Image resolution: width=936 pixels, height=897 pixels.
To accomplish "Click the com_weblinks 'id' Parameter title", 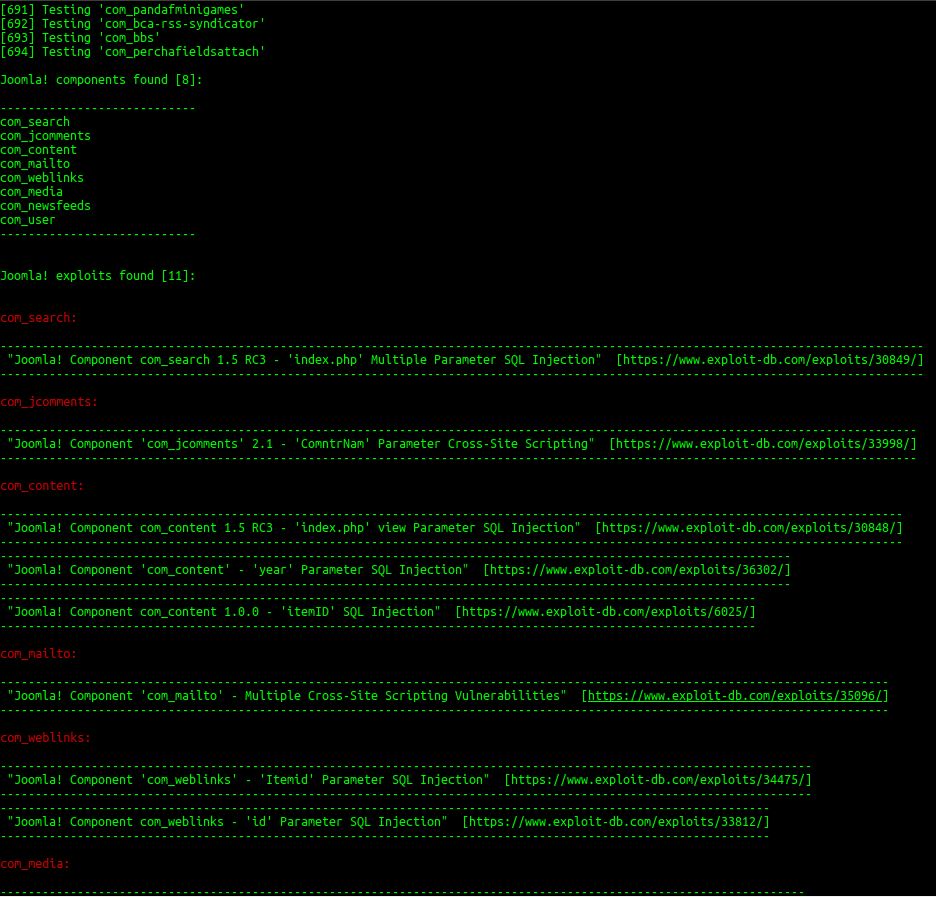I will pos(227,822).
